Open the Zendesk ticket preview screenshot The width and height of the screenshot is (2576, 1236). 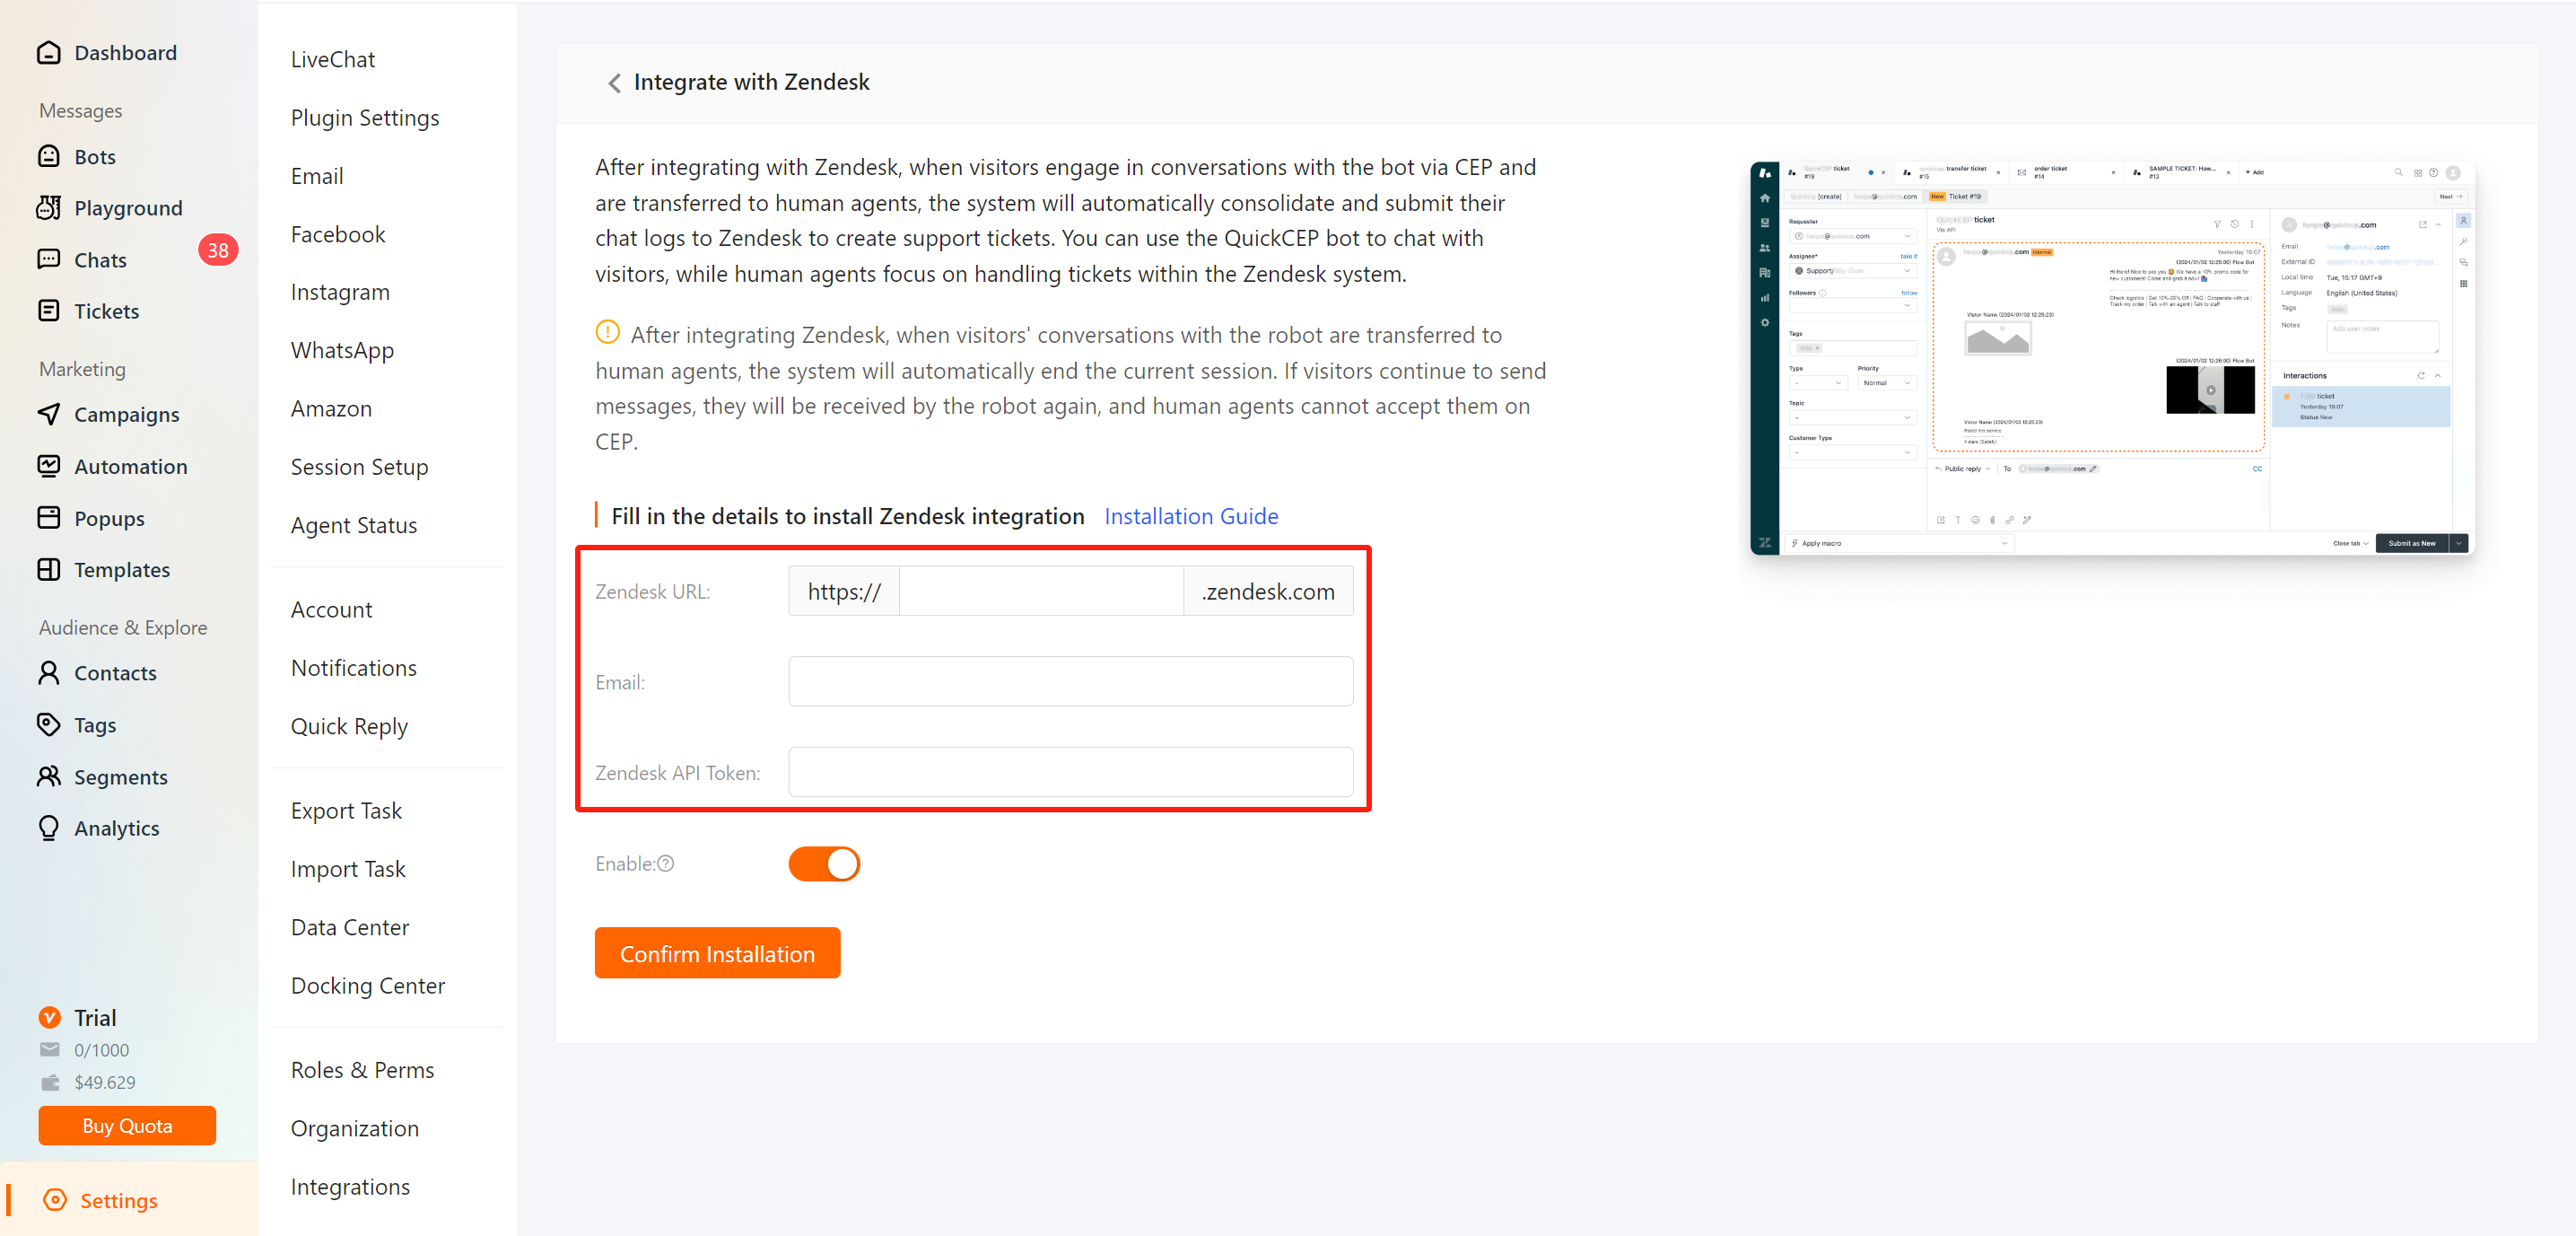(2112, 358)
